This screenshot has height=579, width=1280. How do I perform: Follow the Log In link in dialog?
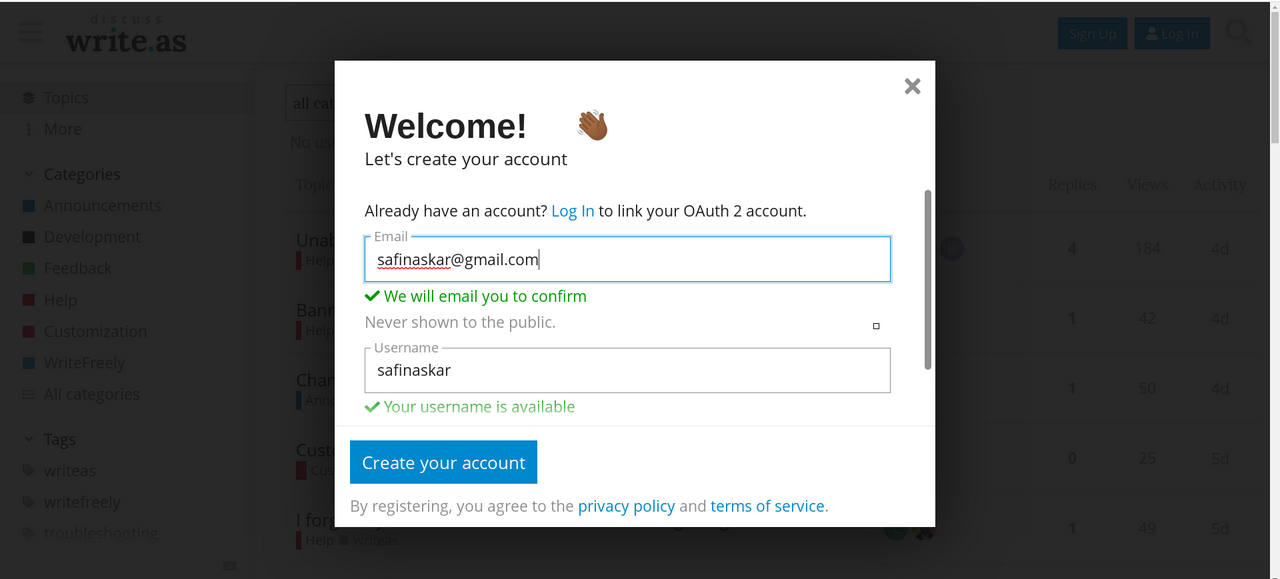[572, 211]
